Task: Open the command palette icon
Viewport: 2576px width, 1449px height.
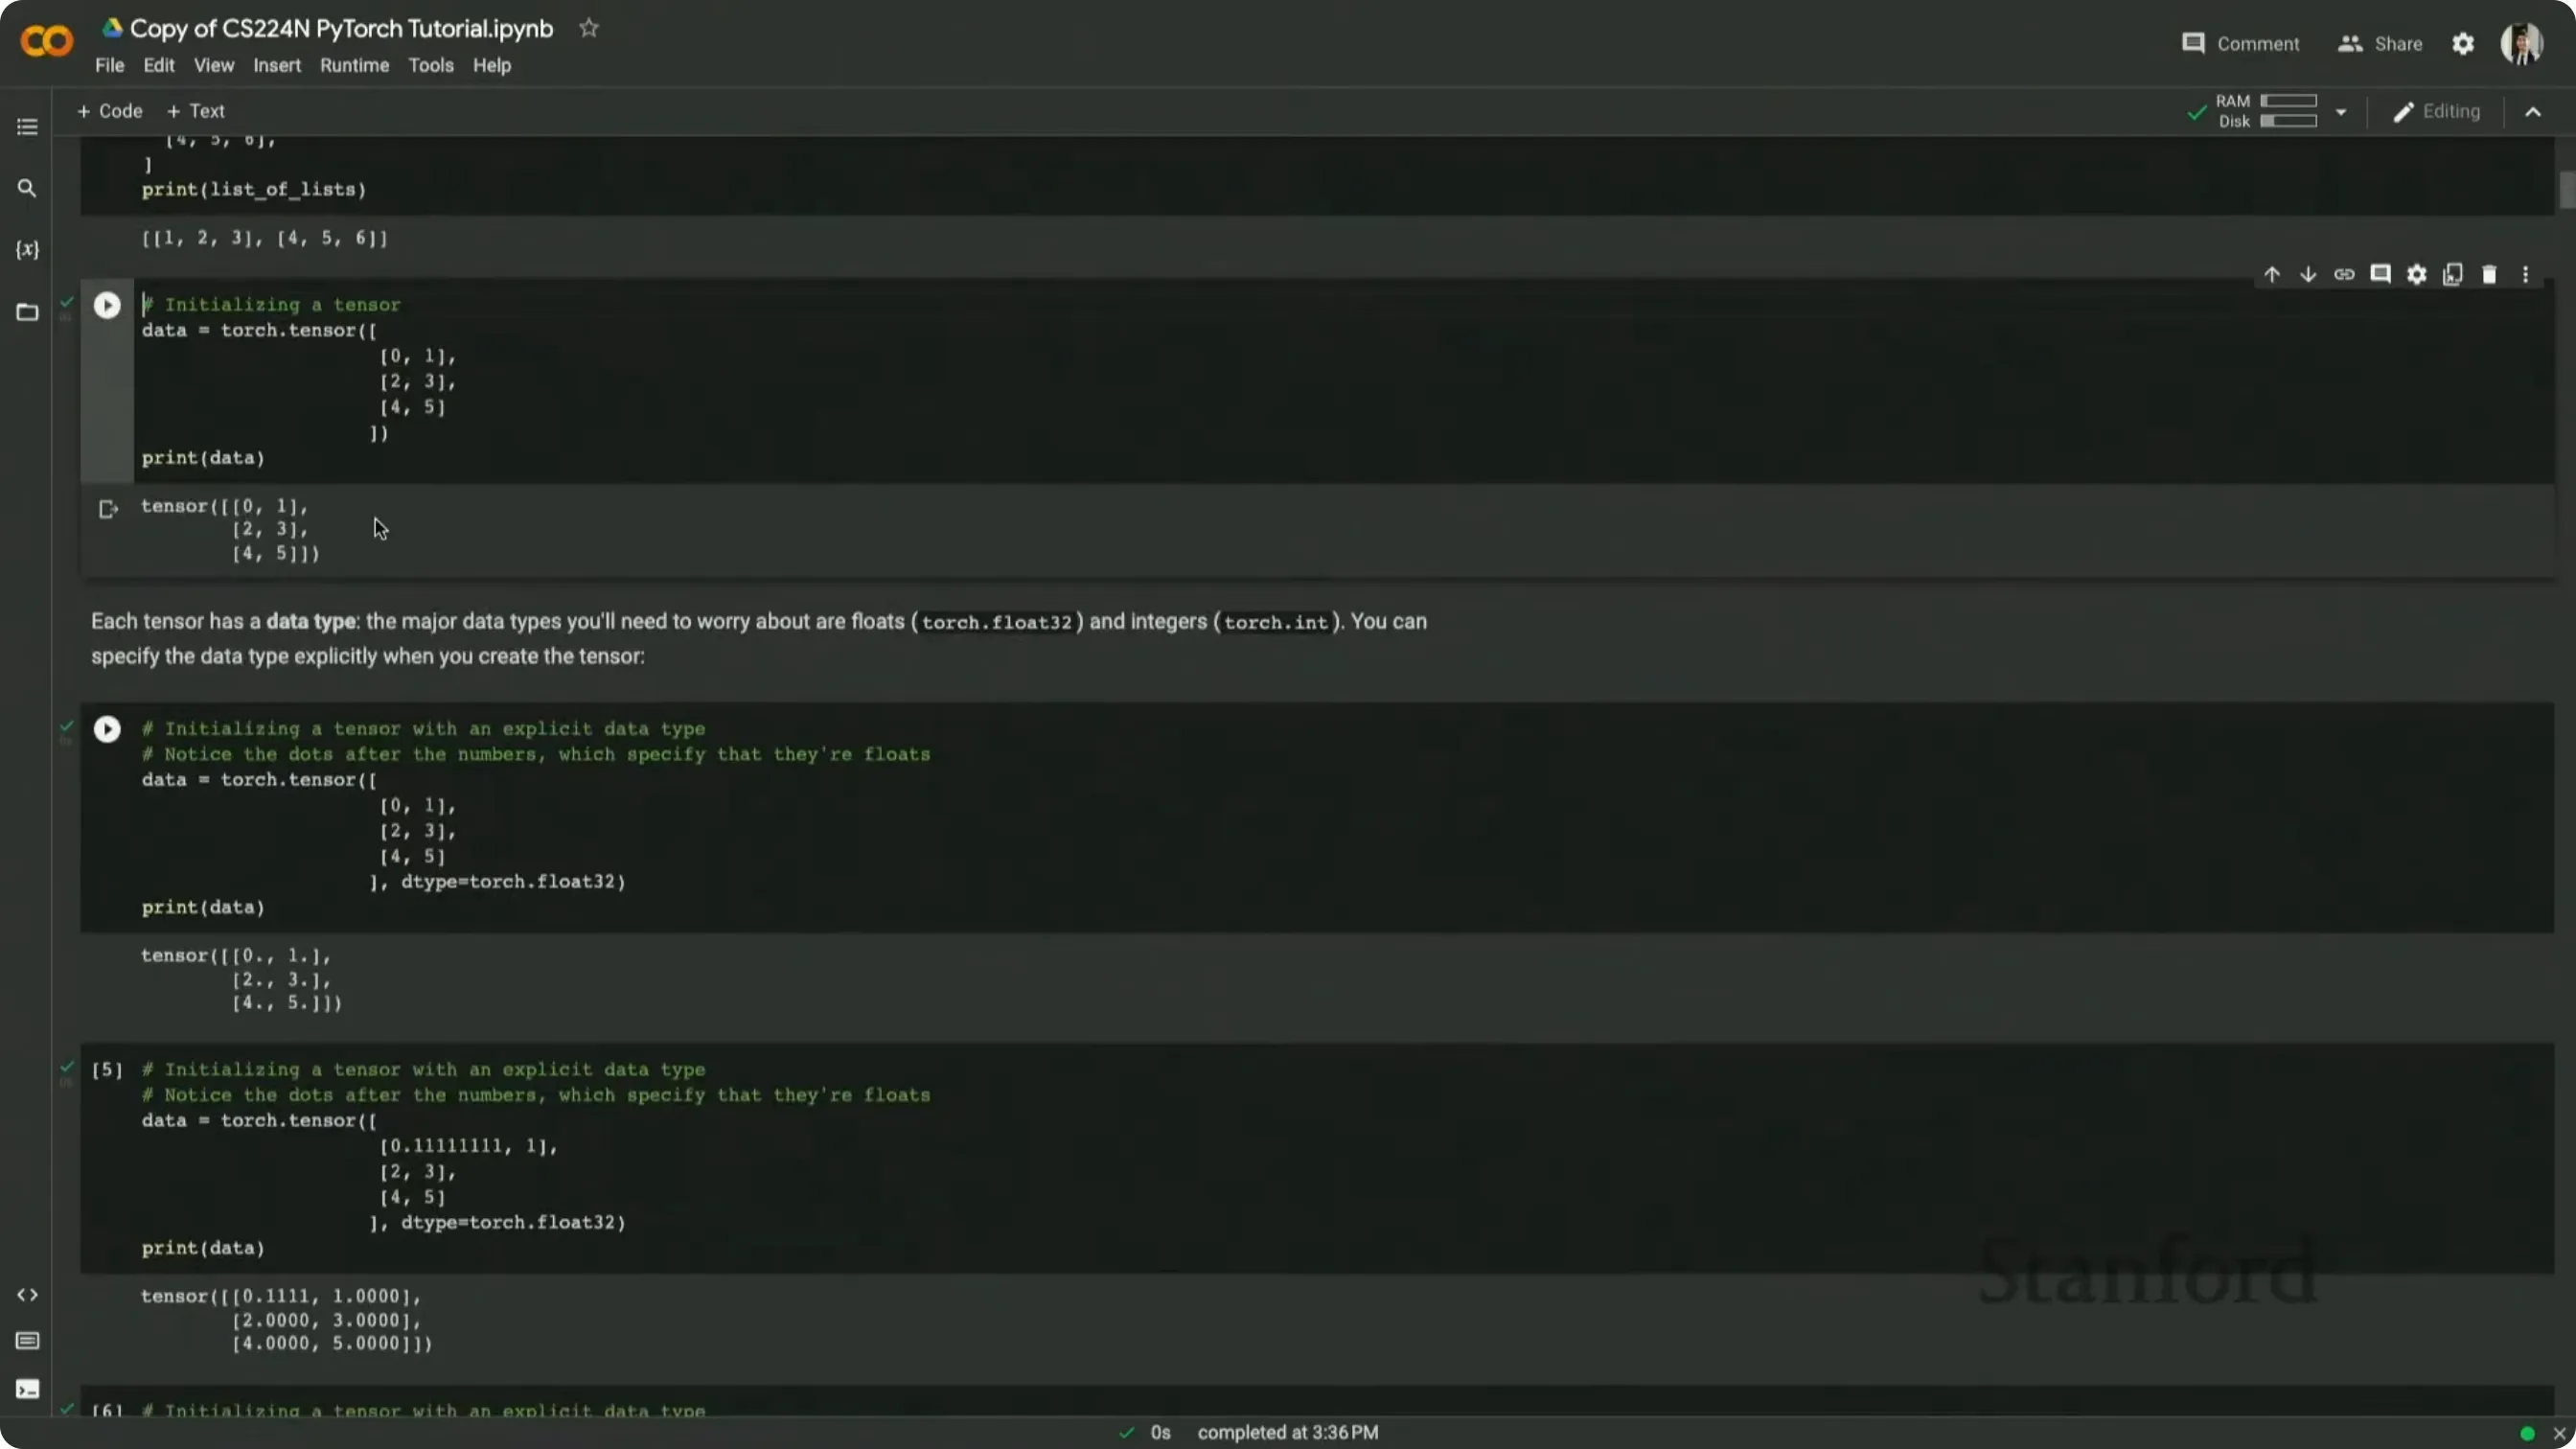Action: [27, 1341]
